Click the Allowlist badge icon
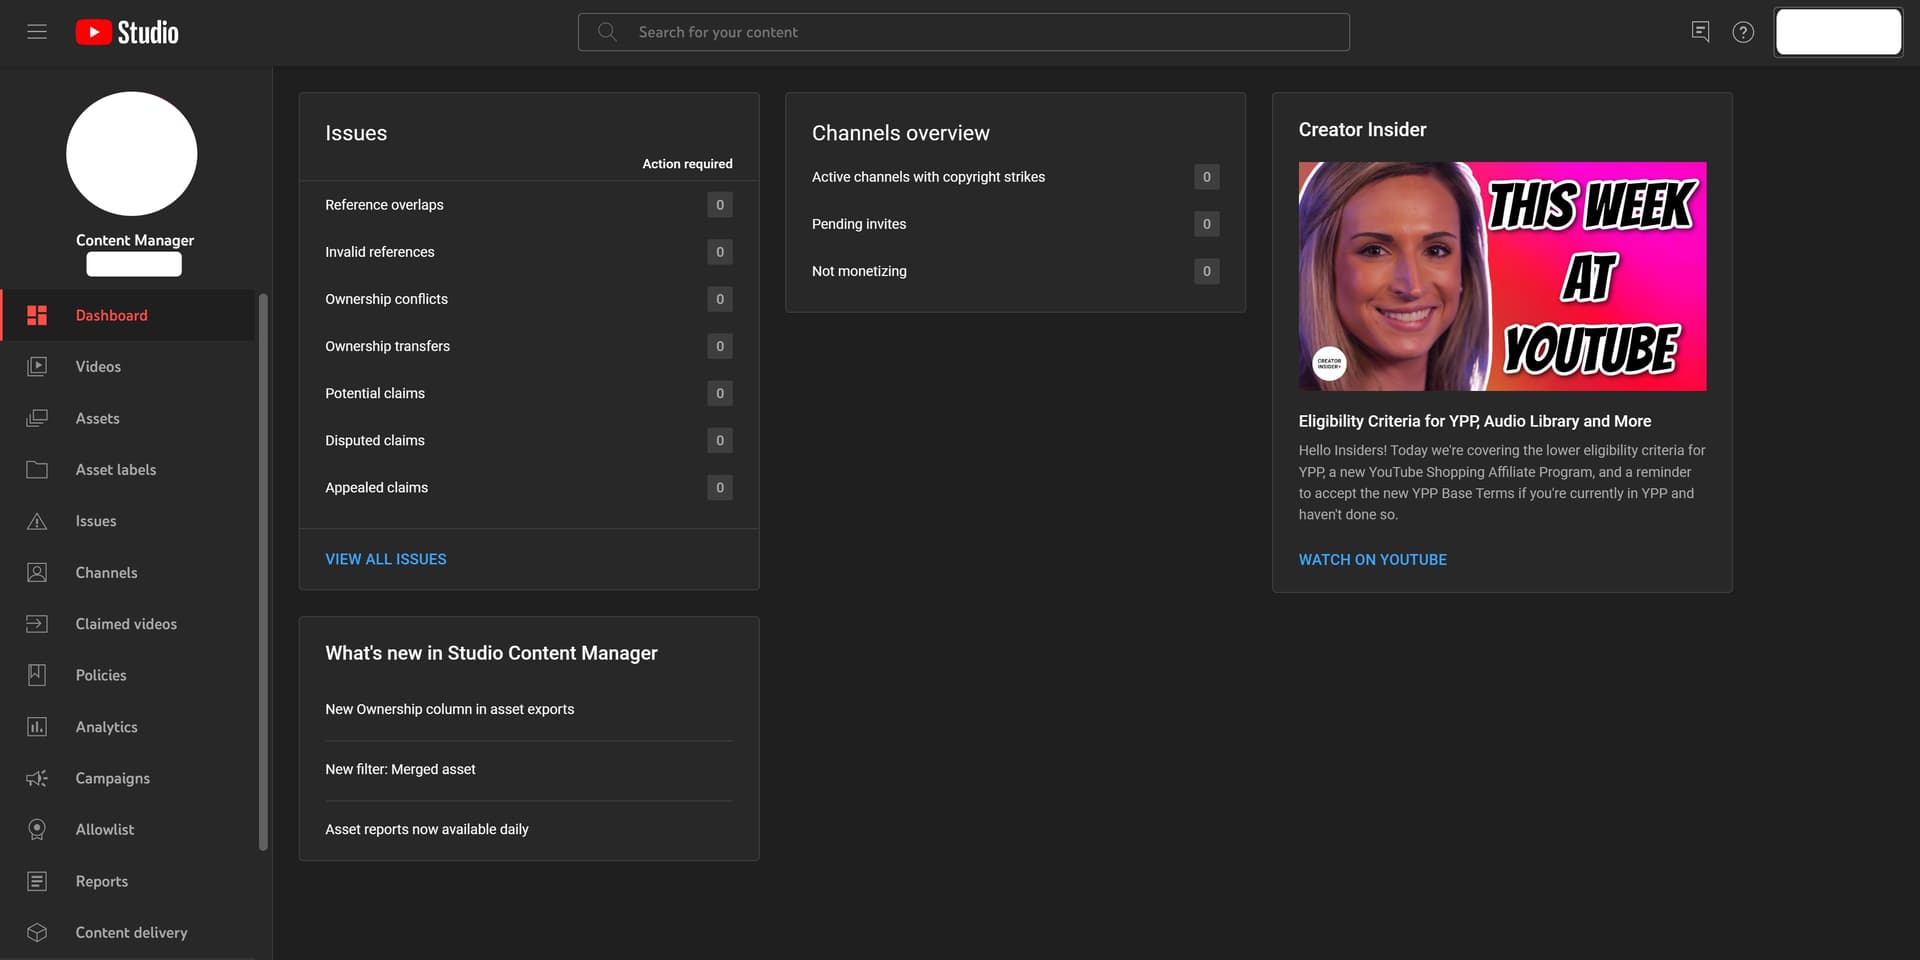Image resolution: width=1920 pixels, height=960 pixels. click(37, 830)
